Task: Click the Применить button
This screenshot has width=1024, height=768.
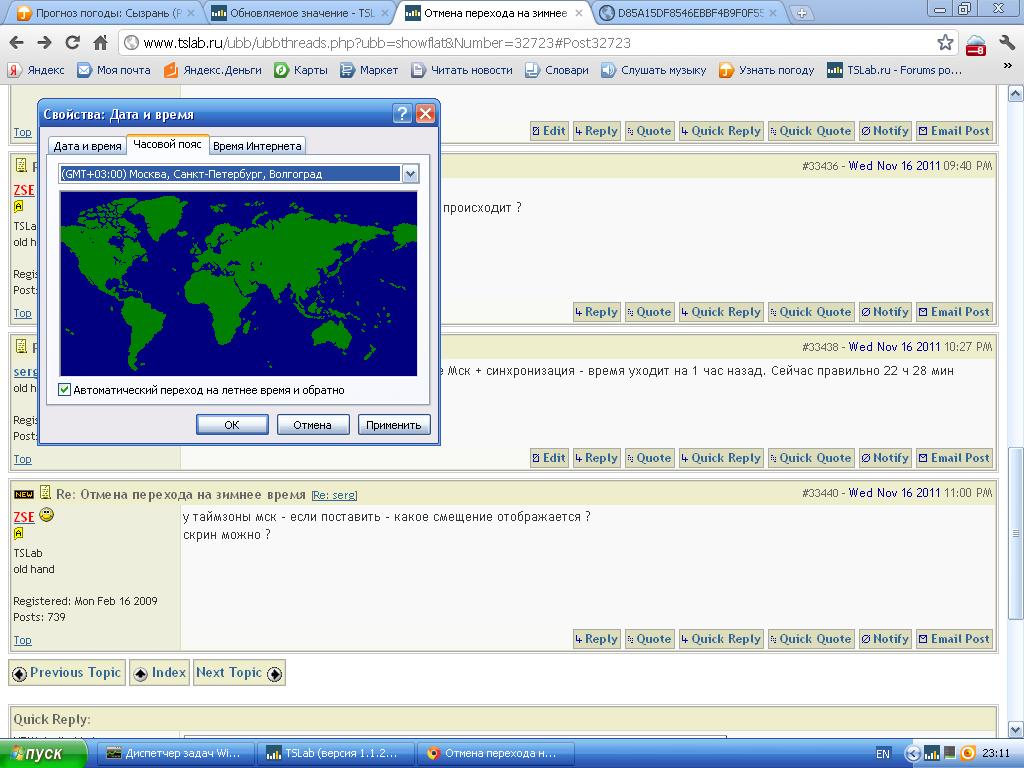Action: 394,425
